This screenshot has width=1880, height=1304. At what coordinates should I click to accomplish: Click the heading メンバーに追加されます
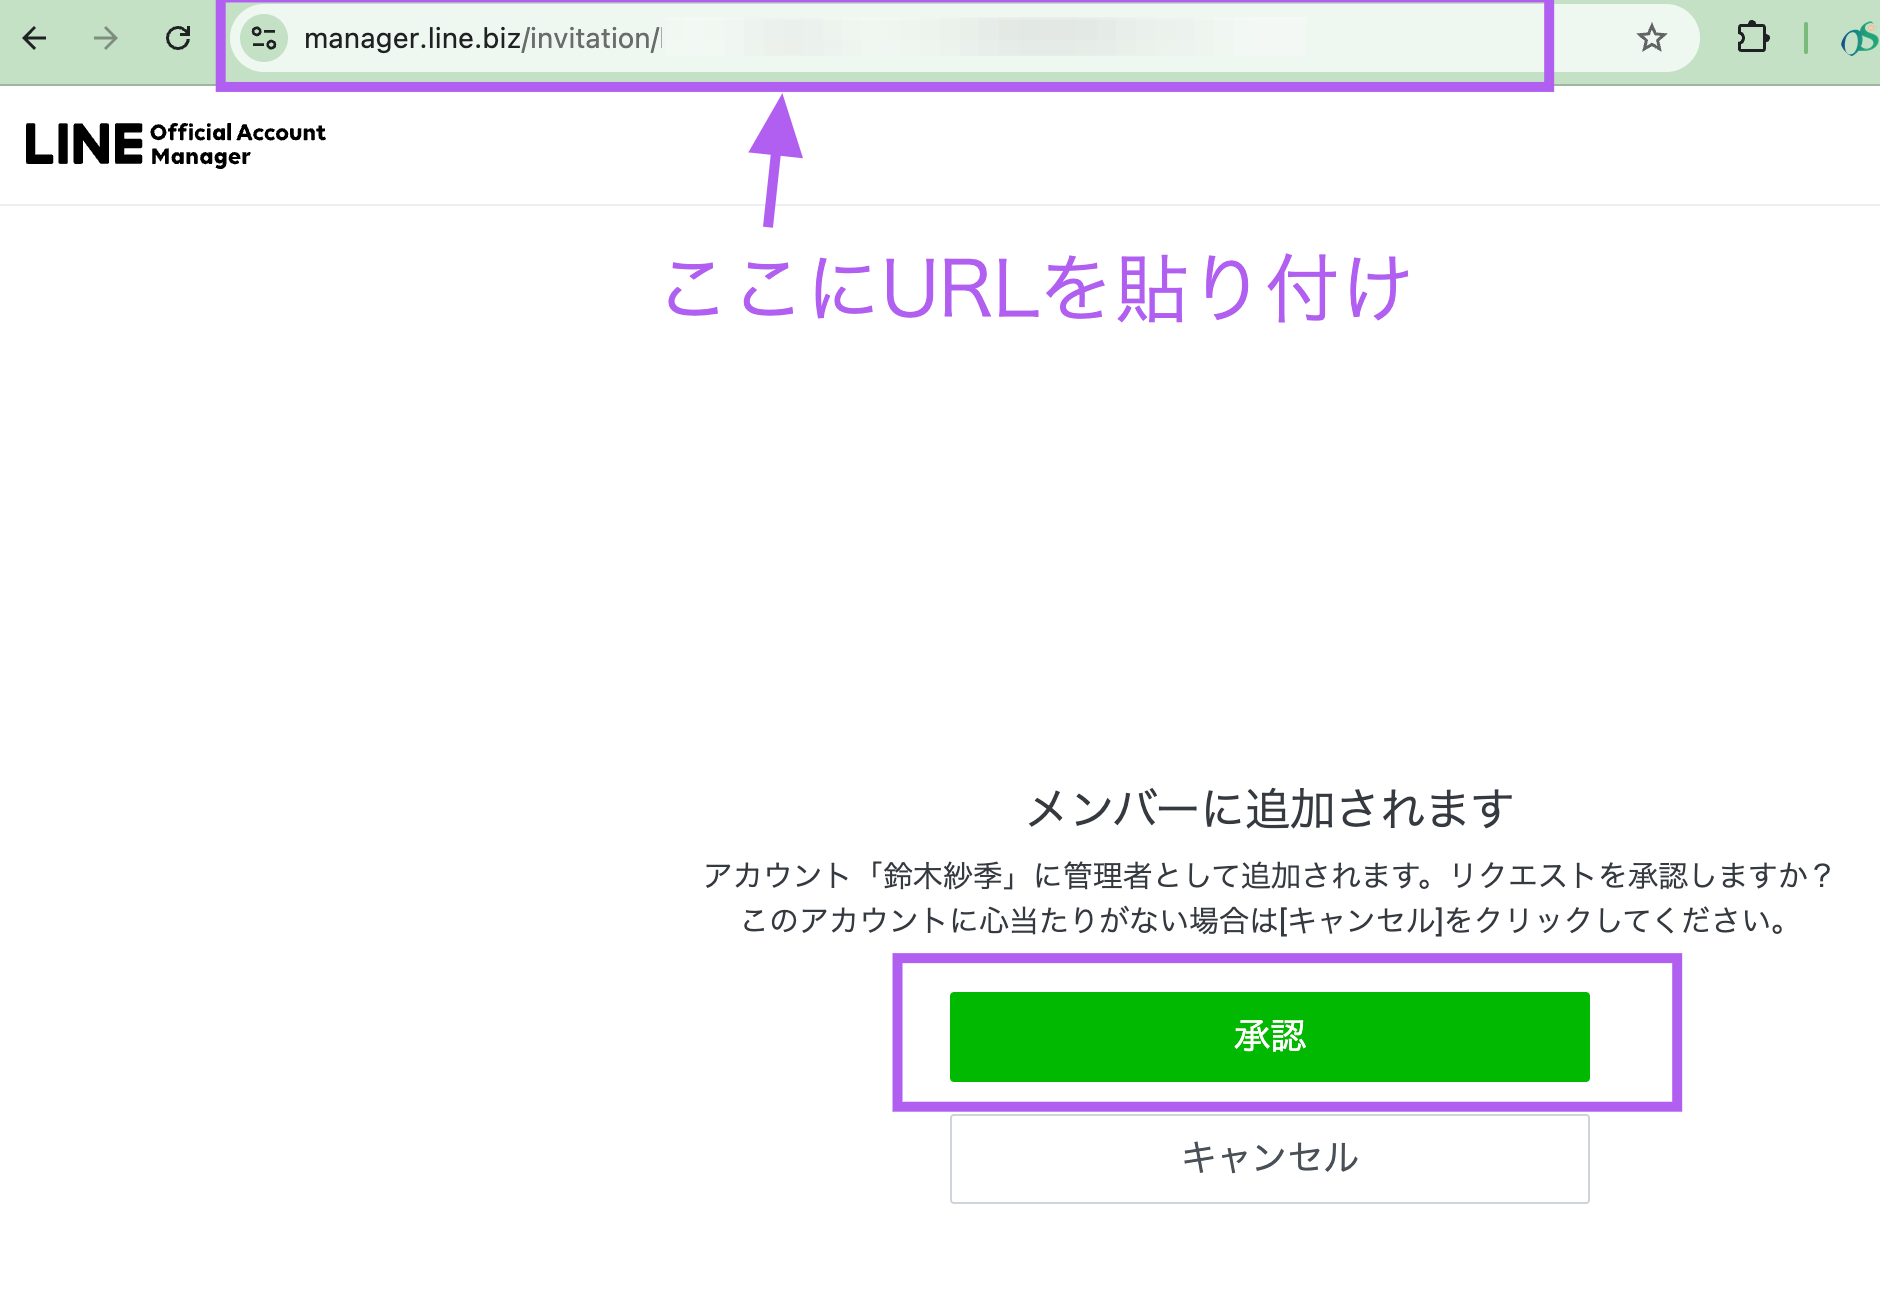pos(1269,808)
